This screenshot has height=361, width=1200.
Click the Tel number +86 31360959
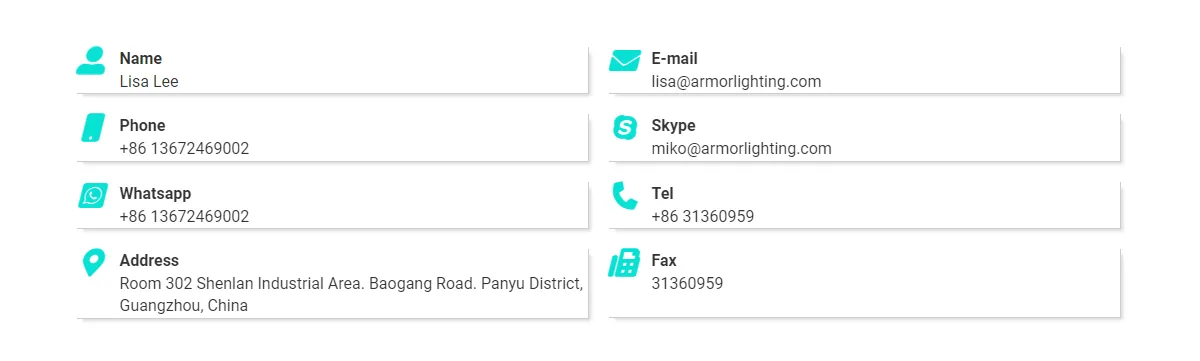click(702, 216)
